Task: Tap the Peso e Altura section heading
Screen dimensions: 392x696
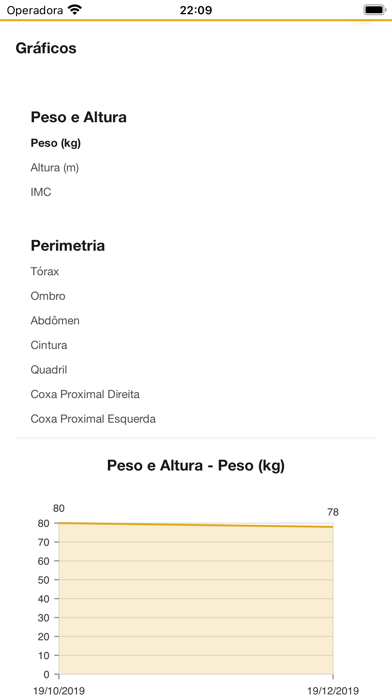Action: (x=79, y=118)
